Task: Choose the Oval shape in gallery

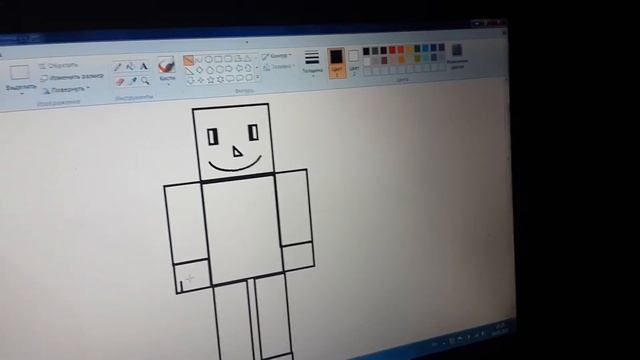Action: [x=208, y=59]
